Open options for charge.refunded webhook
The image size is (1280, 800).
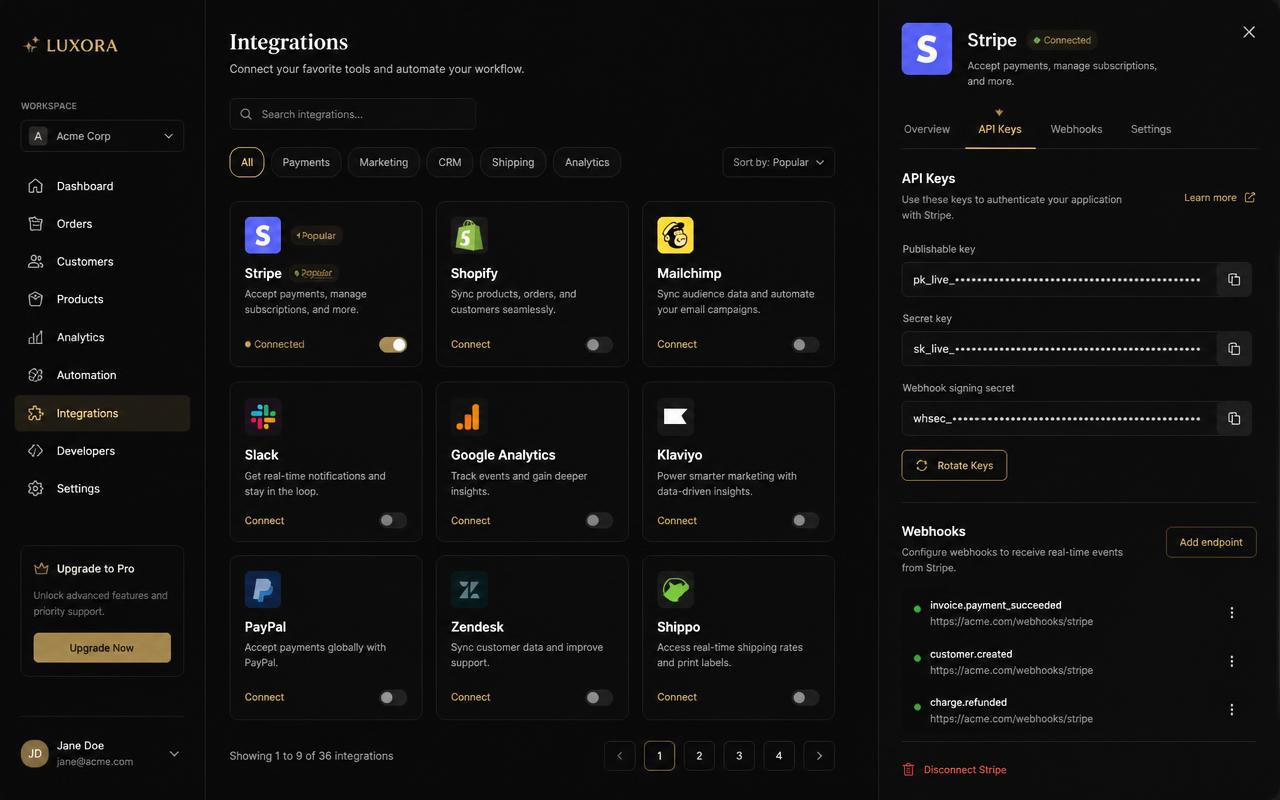tap(1232, 710)
